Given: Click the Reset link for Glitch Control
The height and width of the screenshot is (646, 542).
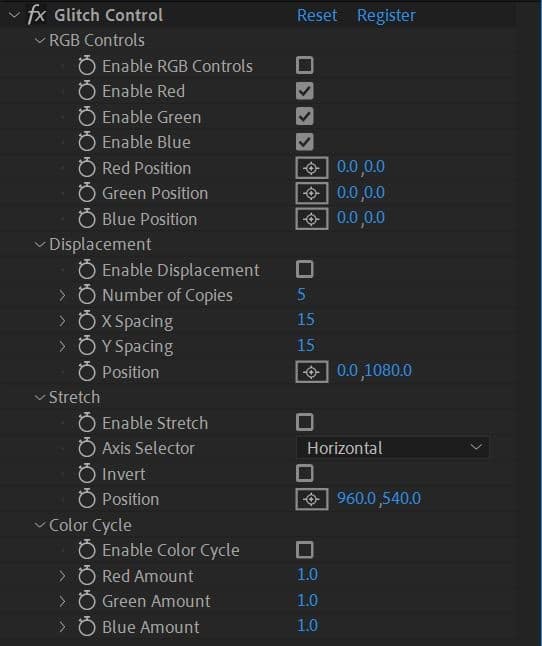Looking at the screenshot, I should [x=317, y=16].
